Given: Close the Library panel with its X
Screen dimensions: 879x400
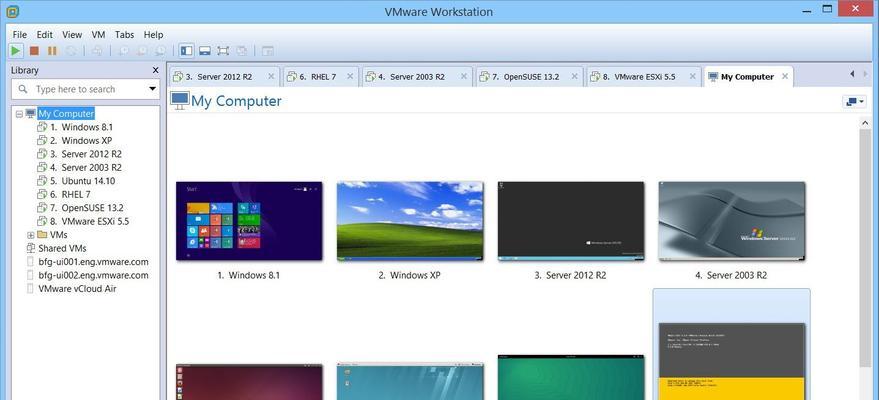Looking at the screenshot, I should 155,70.
